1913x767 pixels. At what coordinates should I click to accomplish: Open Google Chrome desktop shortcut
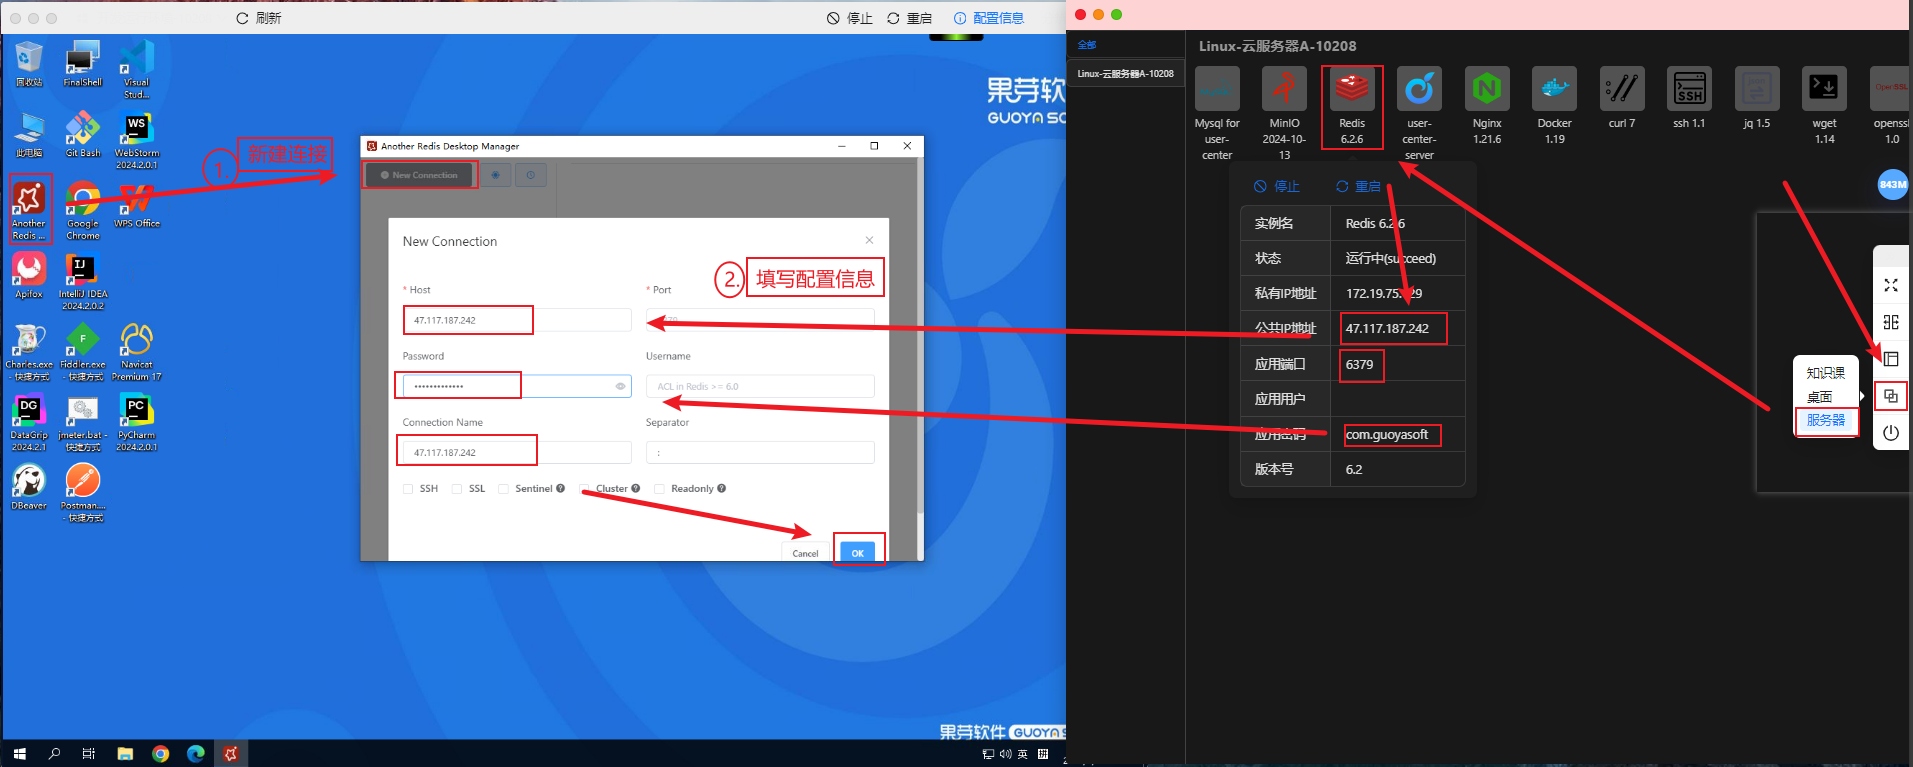click(x=83, y=211)
